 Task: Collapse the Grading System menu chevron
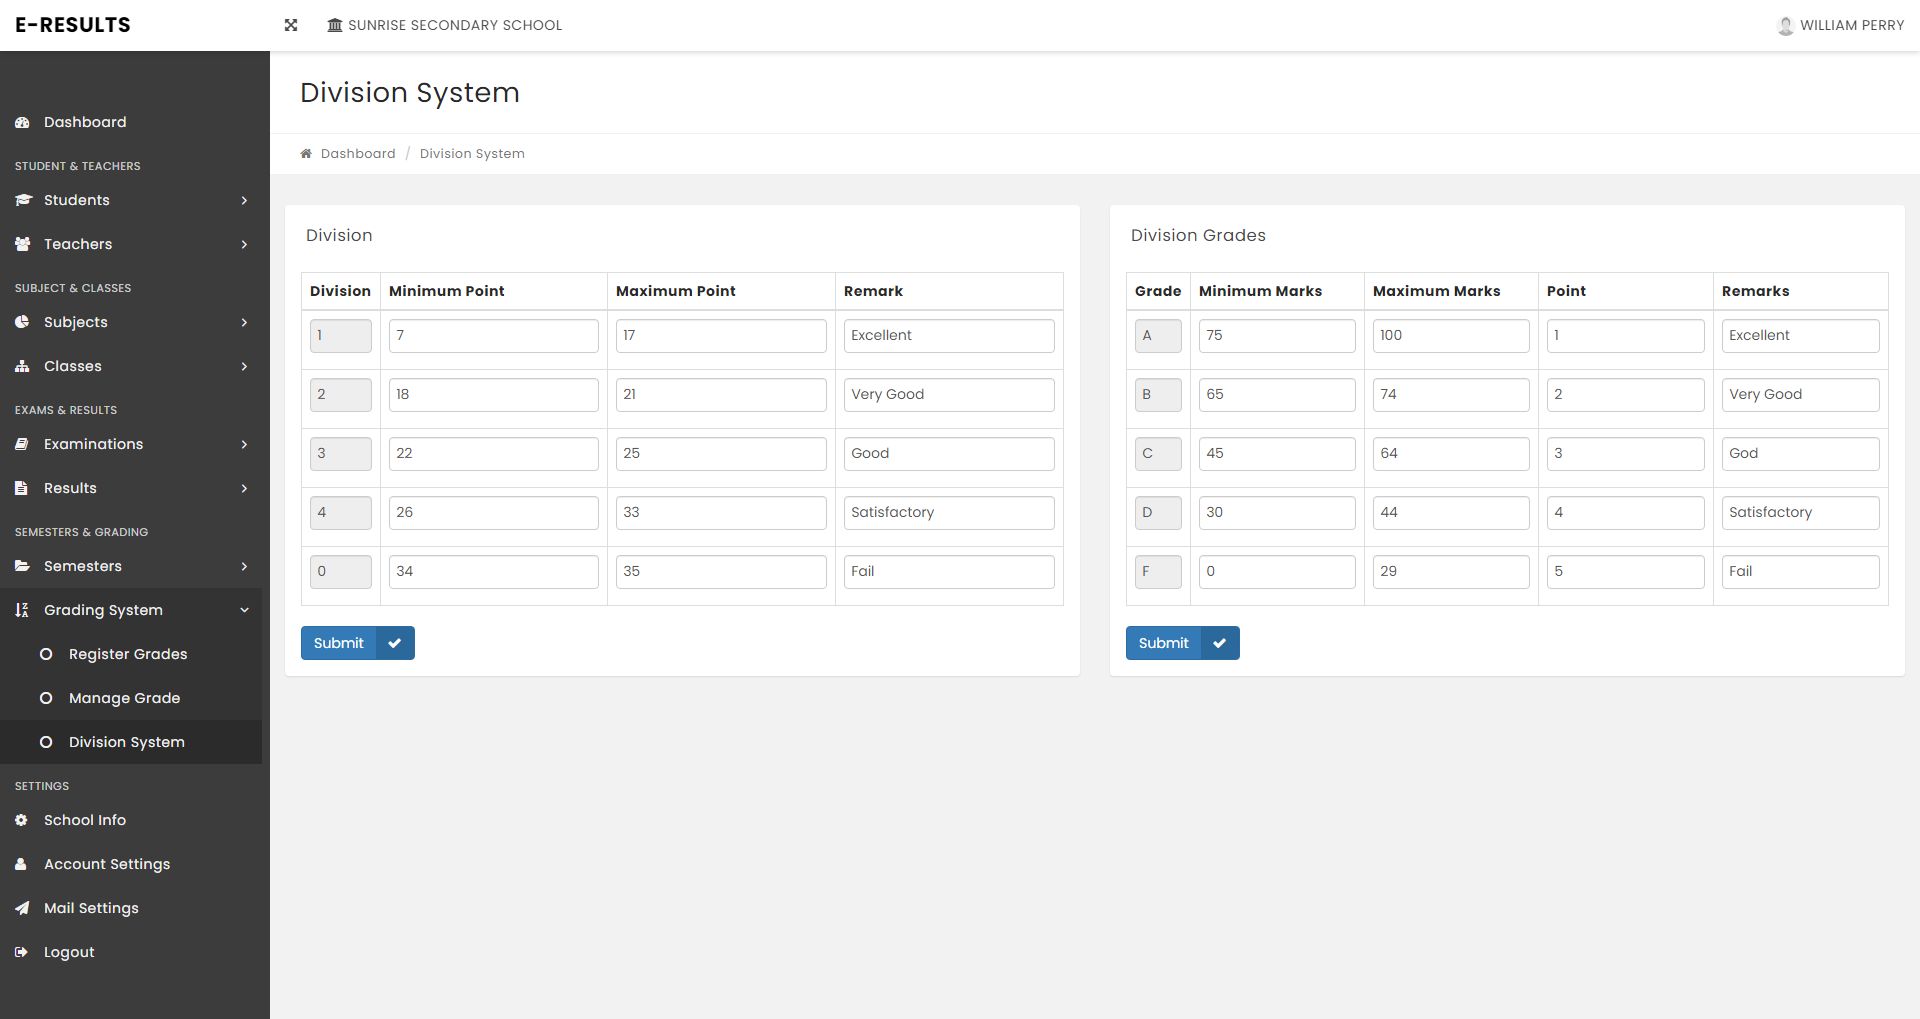coord(244,610)
